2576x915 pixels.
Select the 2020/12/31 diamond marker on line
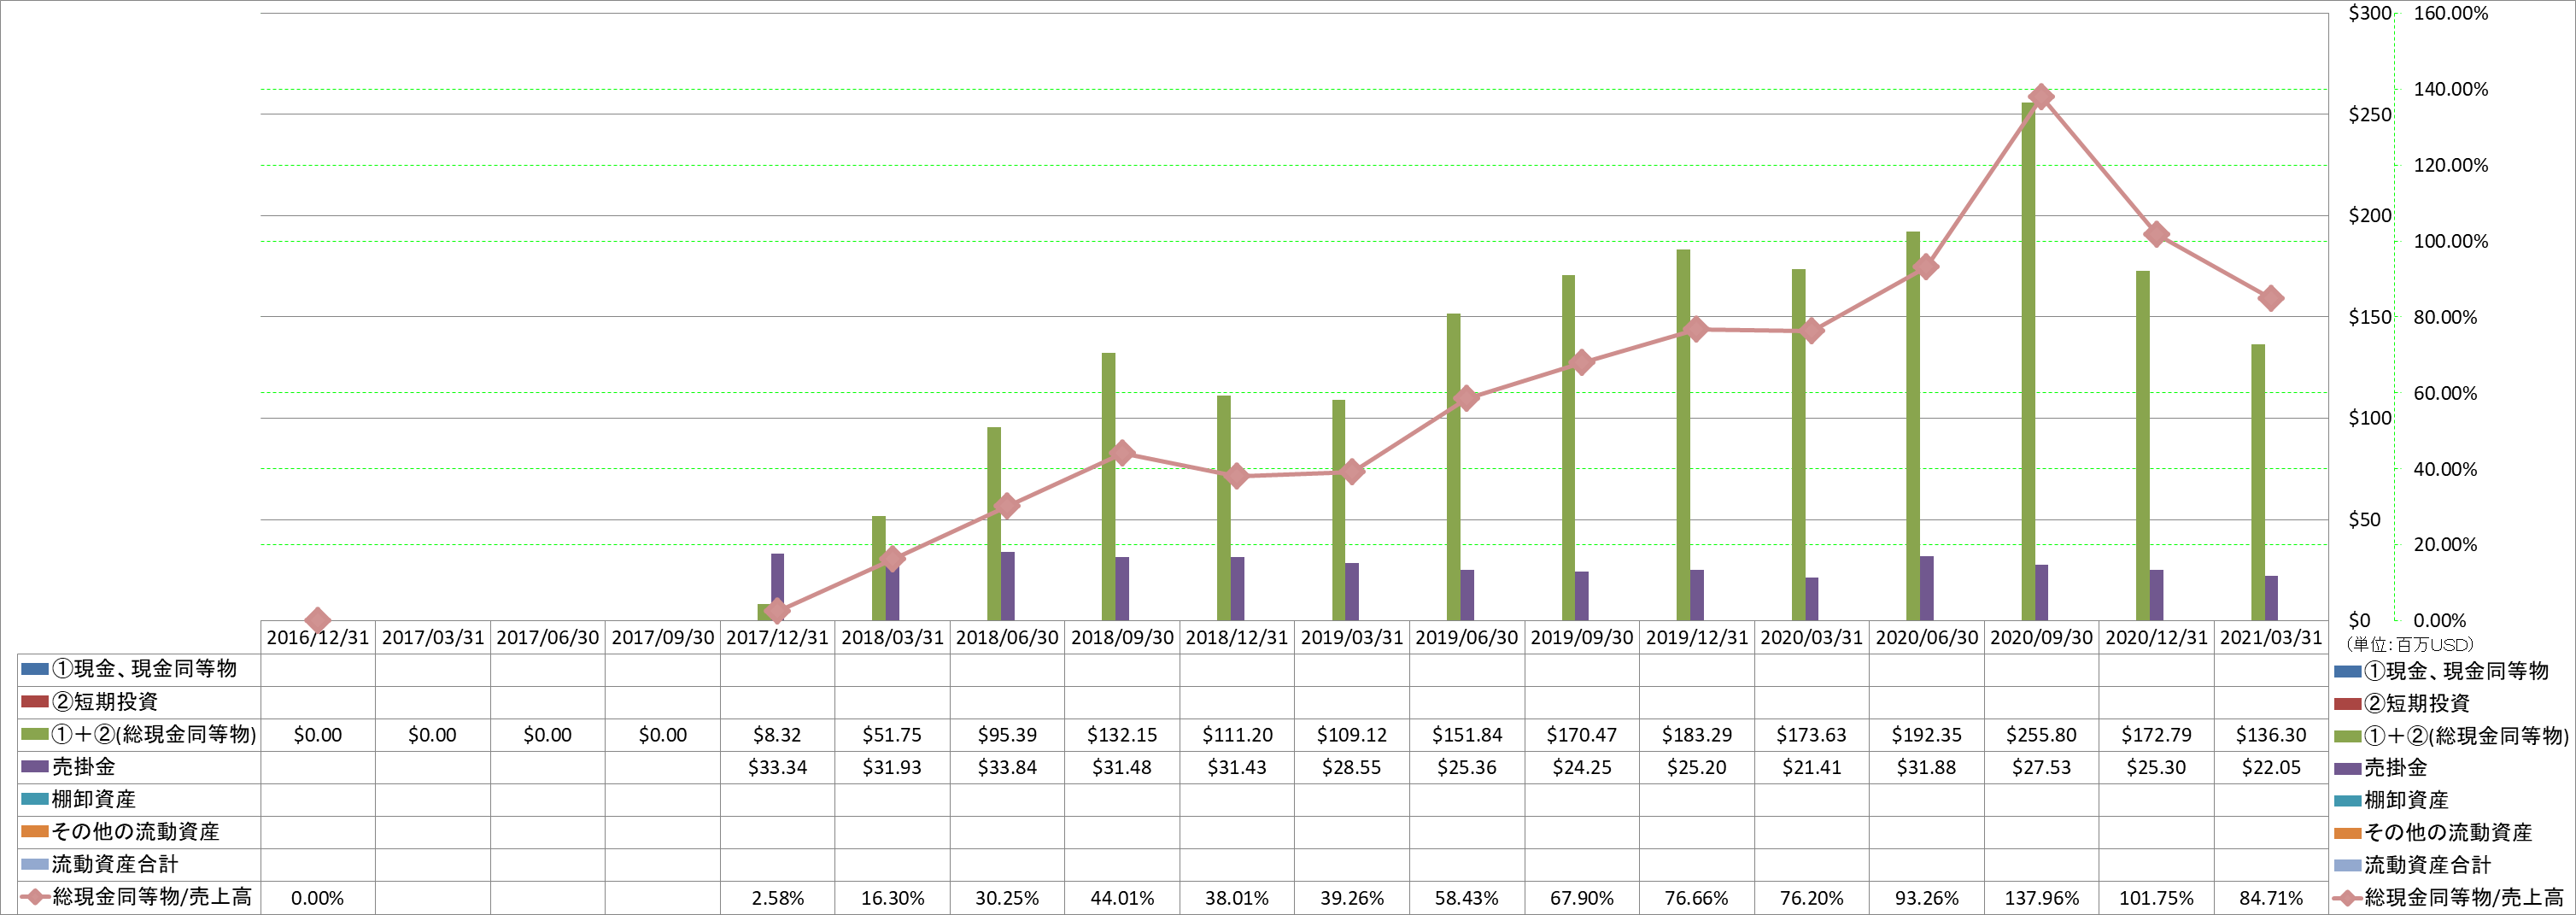click(x=2156, y=234)
